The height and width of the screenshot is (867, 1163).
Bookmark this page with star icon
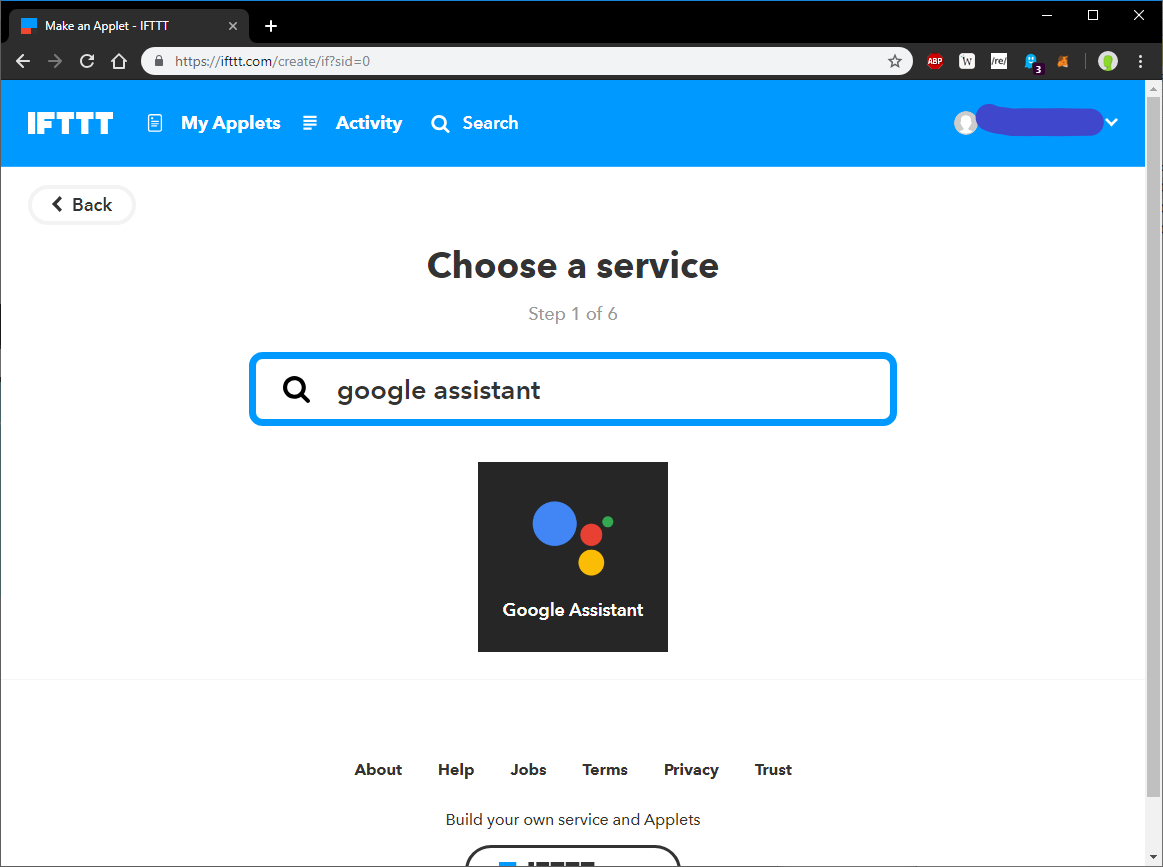pyautogui.click(x=895, y=62)
